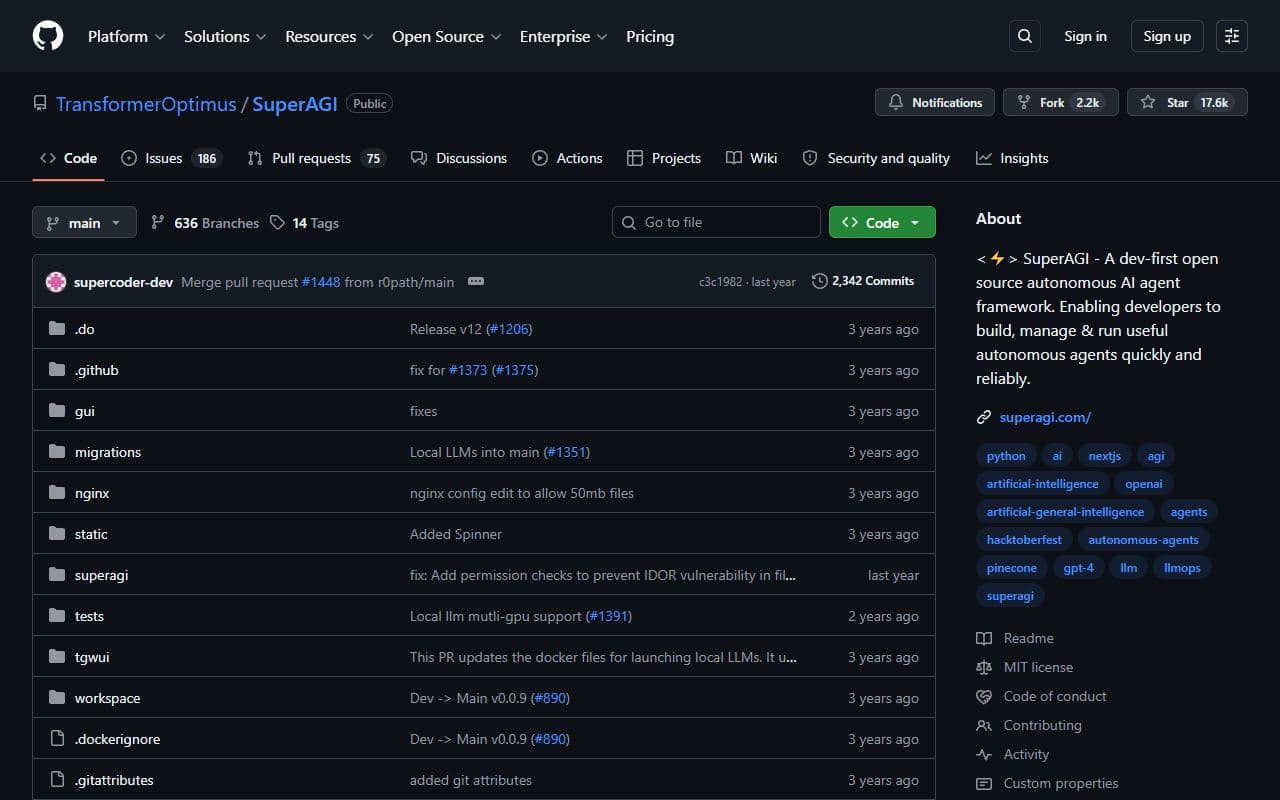Open the Insights tab

(1012, 158)
